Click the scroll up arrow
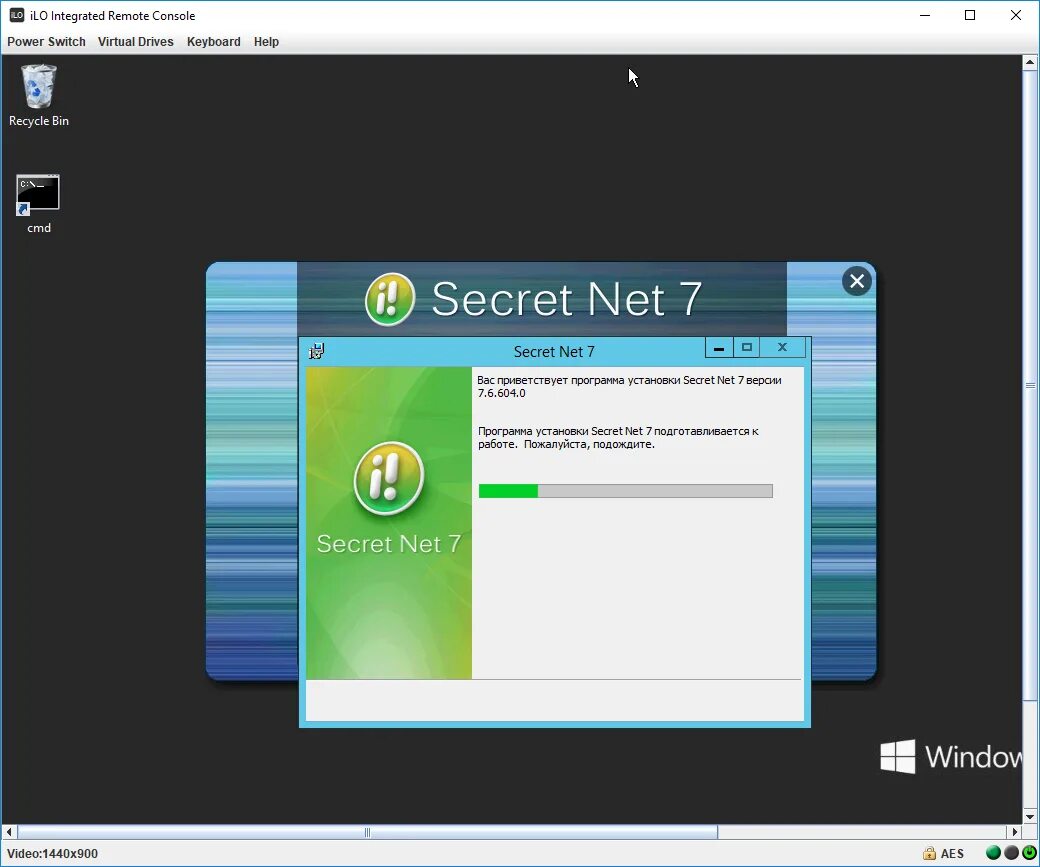 1030,63
